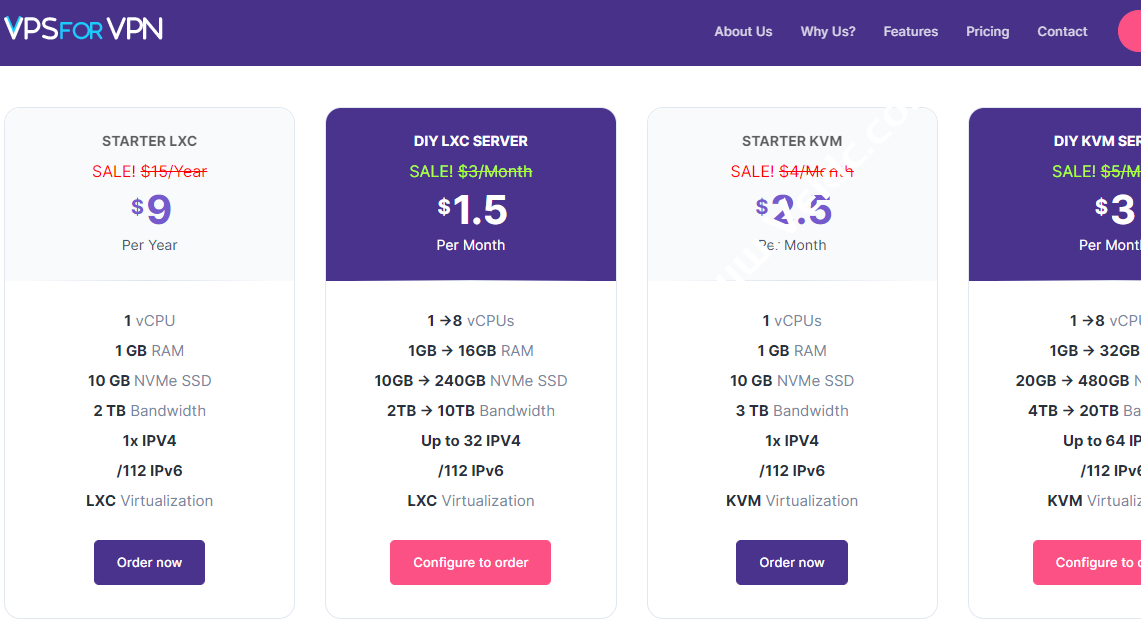Click the LXC Virtualization spec text
The height and width of the screenshot is (636, 1141).
pos(149,500)
